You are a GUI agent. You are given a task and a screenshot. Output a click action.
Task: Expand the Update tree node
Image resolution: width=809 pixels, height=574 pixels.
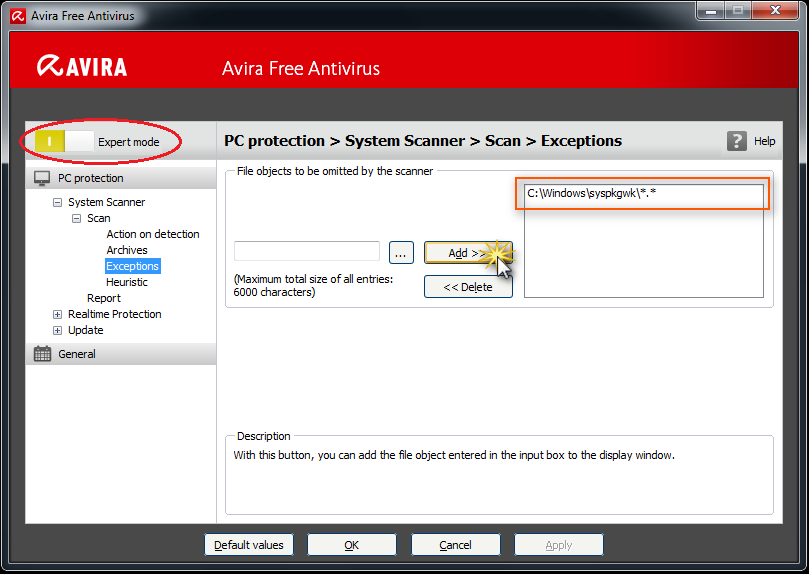coord(57,330)
